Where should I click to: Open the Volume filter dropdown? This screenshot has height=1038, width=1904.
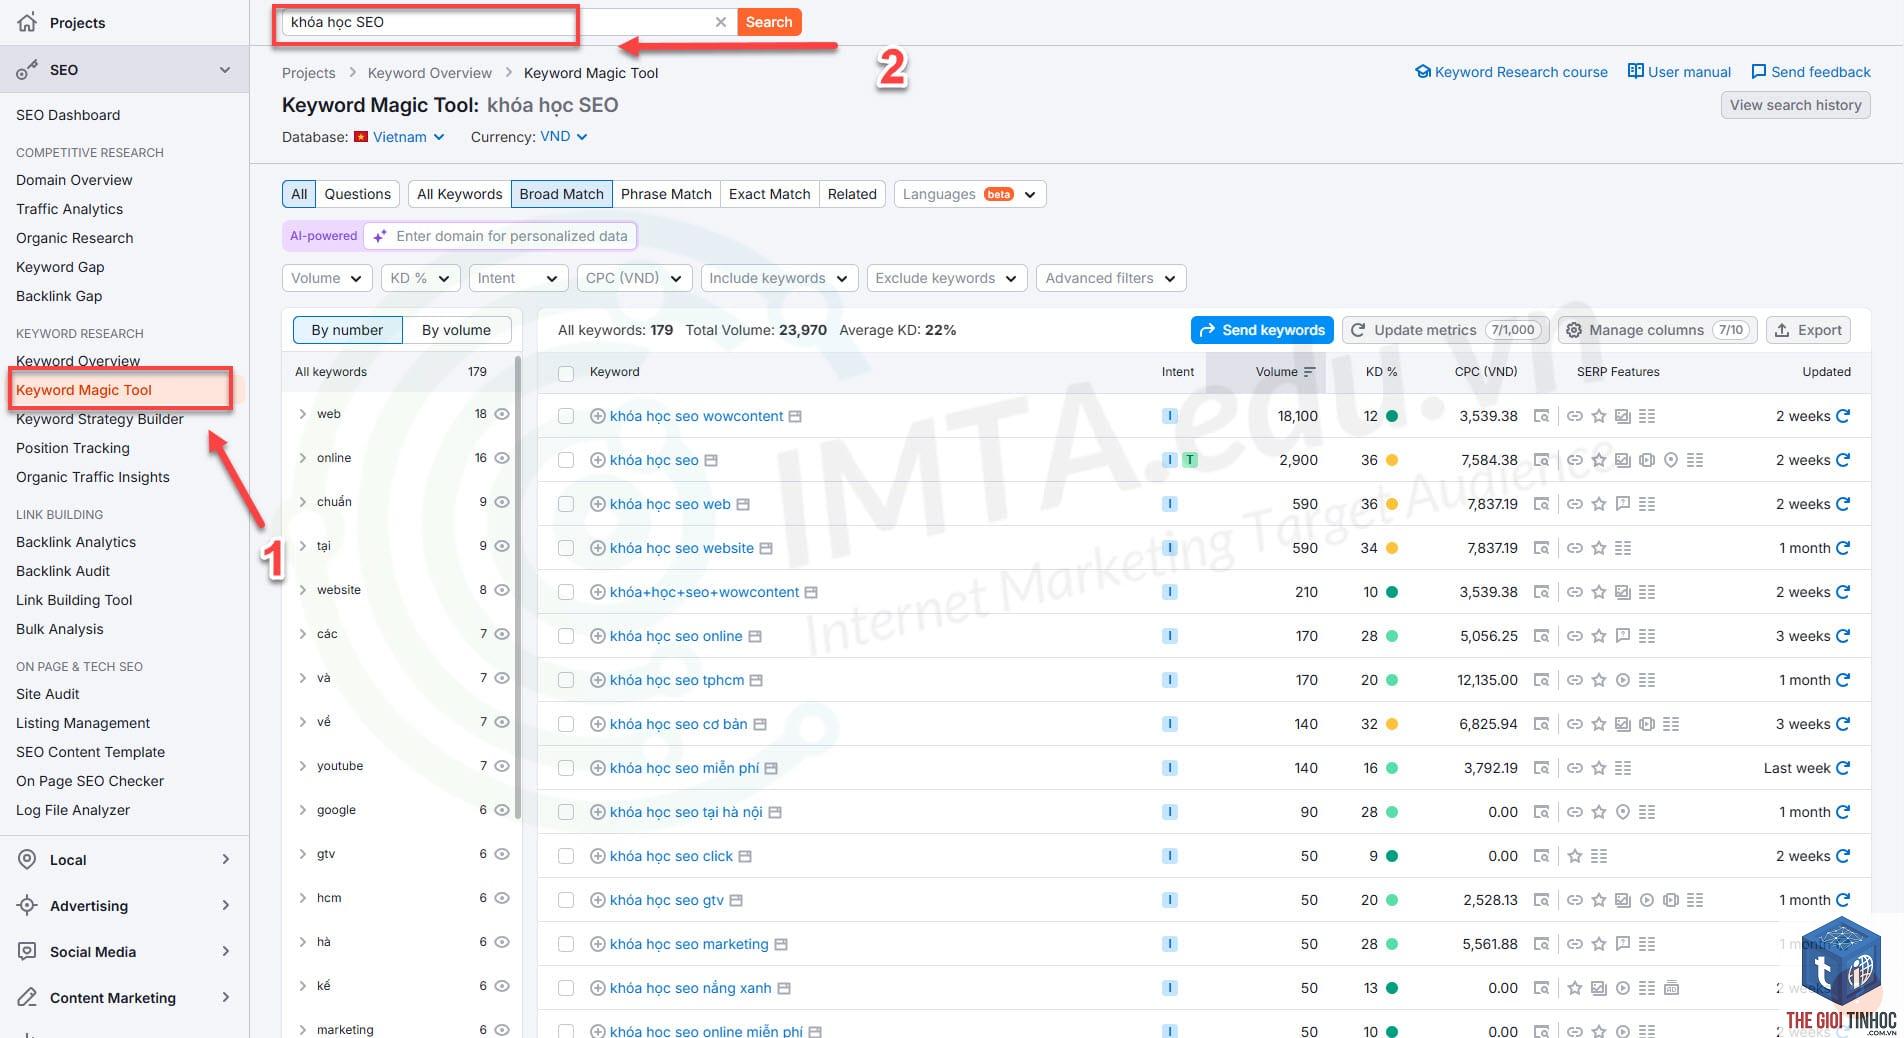pos(327,278)
